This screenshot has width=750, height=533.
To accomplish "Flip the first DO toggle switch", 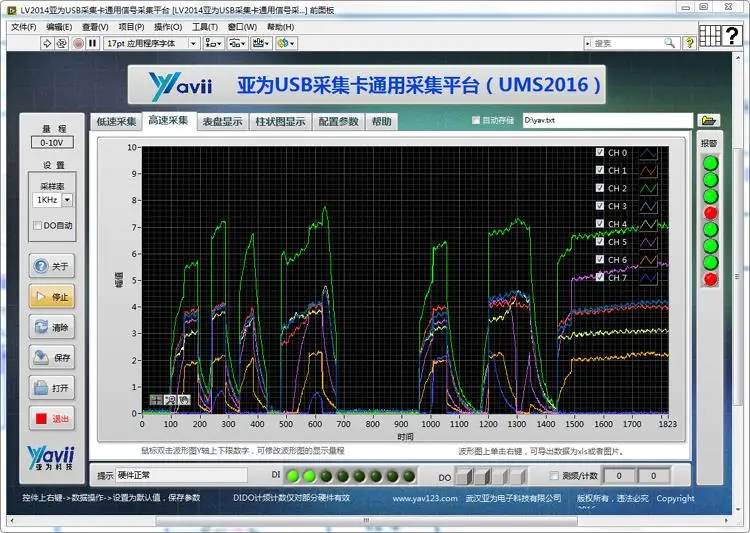I will pos(463,476).
